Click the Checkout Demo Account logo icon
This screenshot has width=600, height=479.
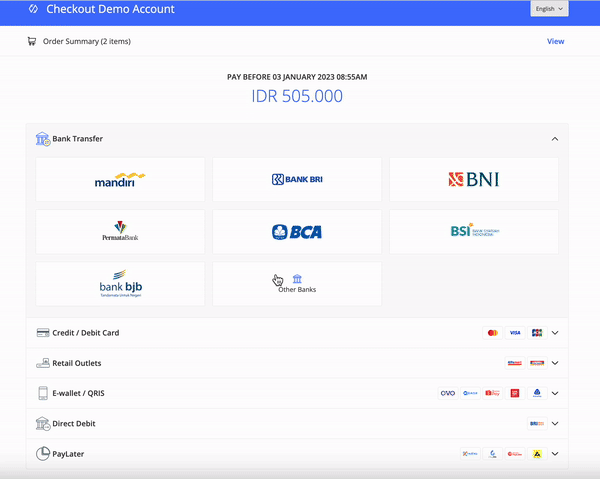click(33, 9)
